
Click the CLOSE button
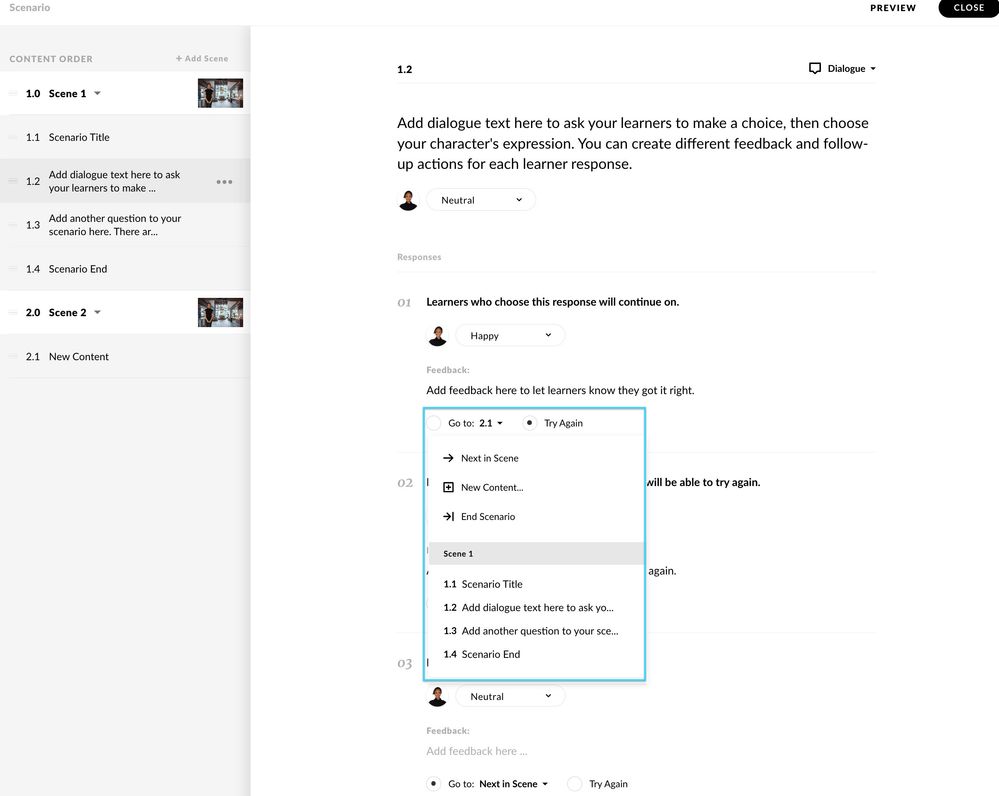pyautogui.click(x=968, y=8)
